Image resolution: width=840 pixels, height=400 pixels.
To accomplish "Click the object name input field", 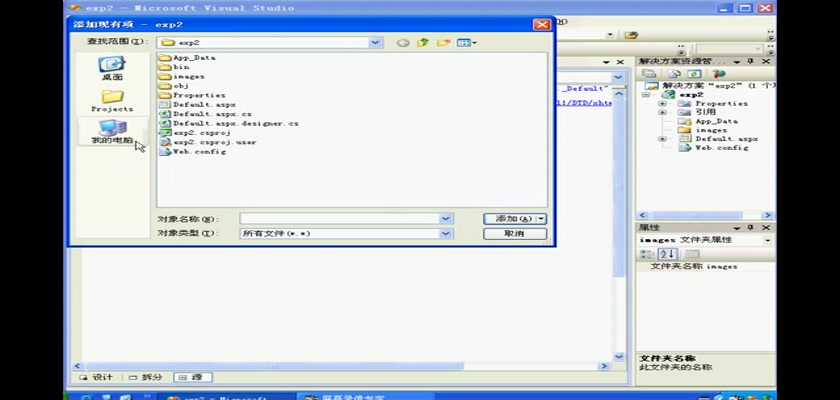I will pyautogui.click(x=340, y=218).
